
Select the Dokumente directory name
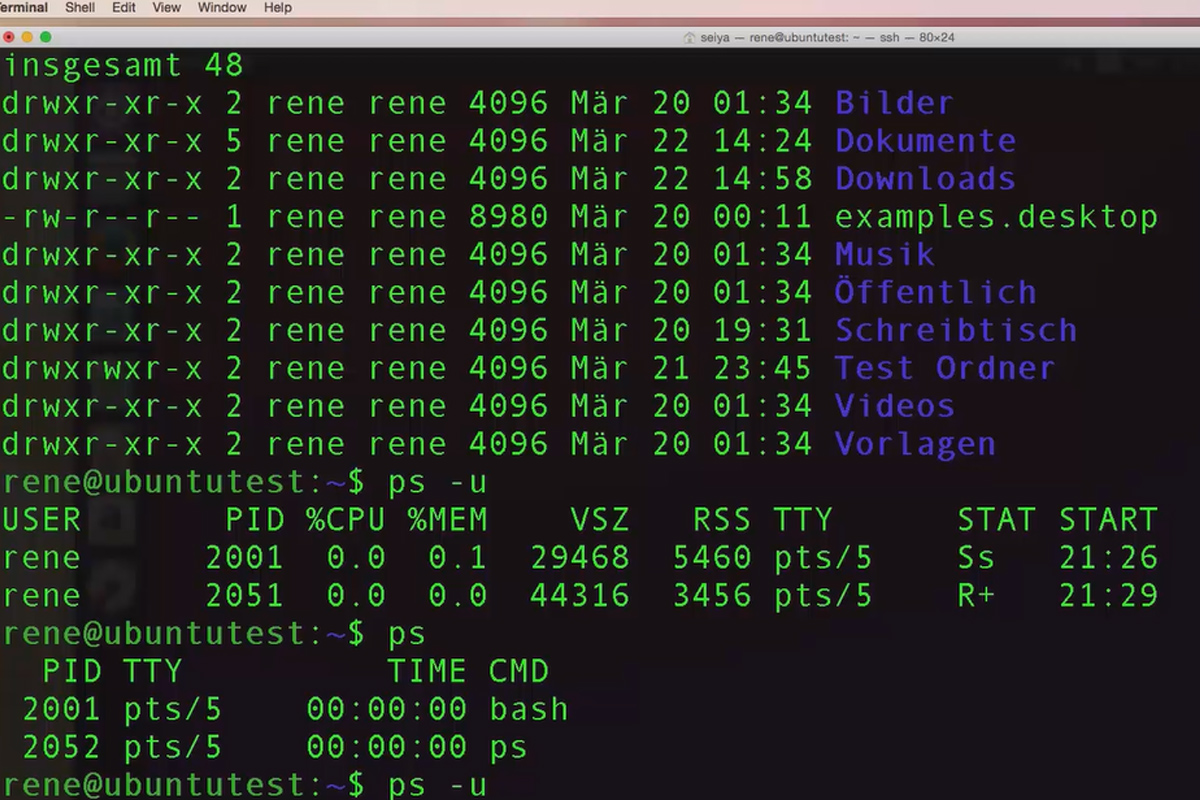coord(924,140)
